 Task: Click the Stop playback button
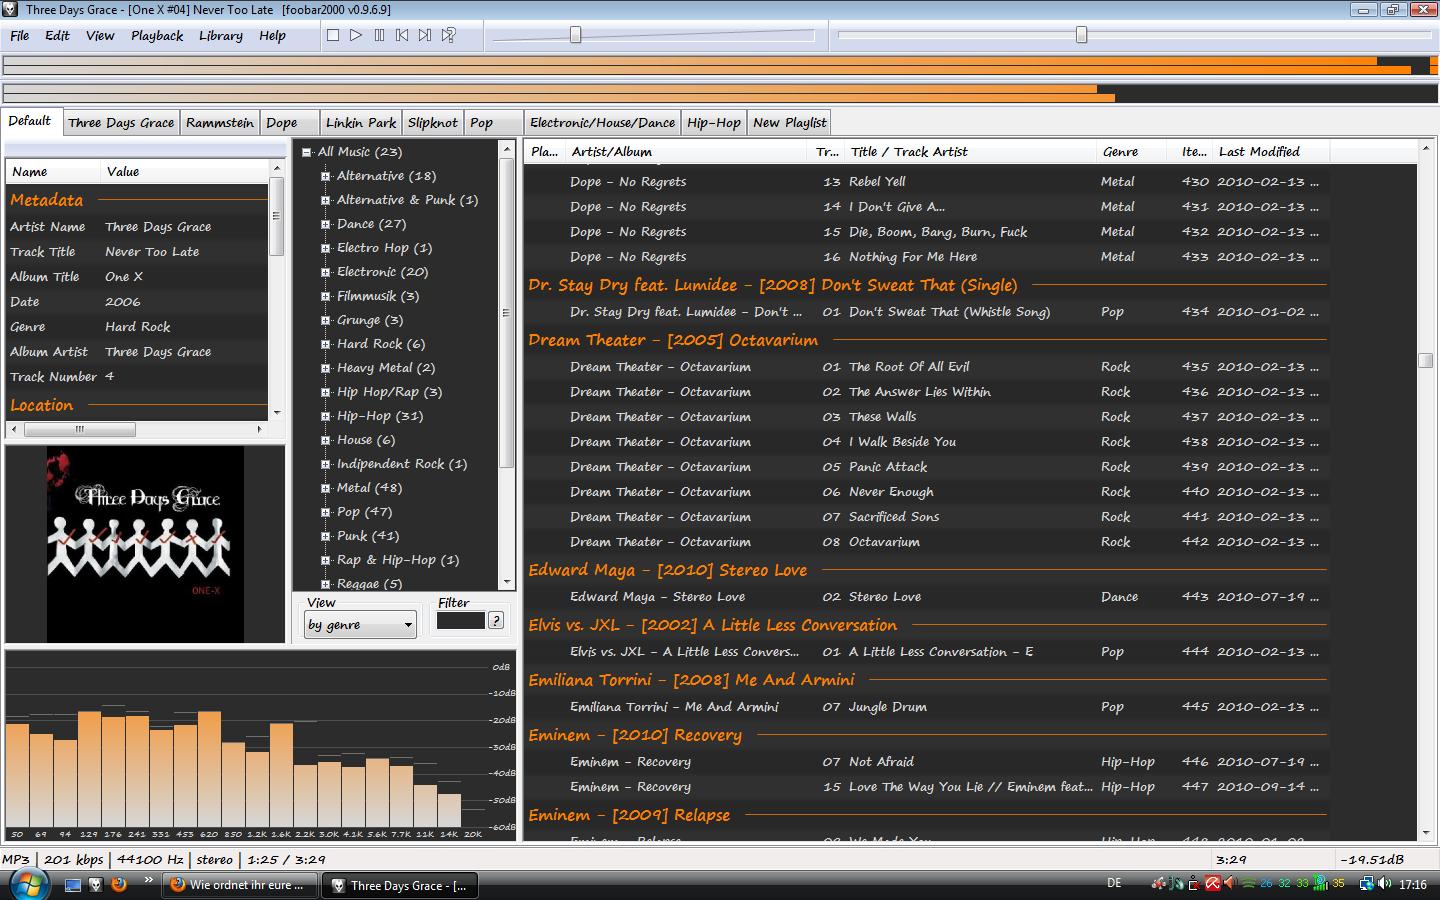coord(333,35)
